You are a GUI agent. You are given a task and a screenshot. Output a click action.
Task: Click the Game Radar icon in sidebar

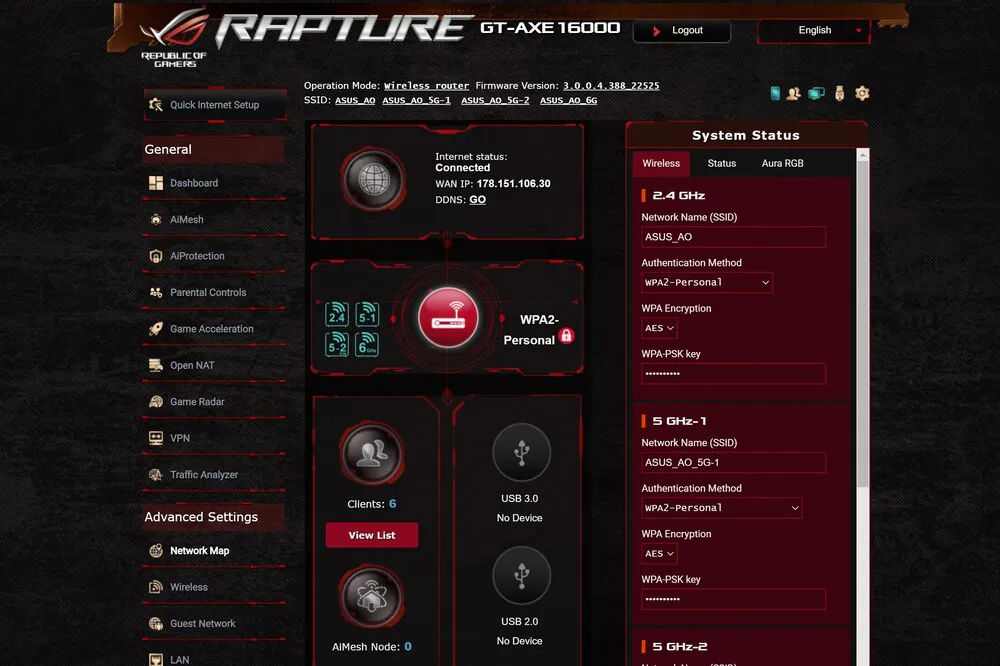pos(156,402)
